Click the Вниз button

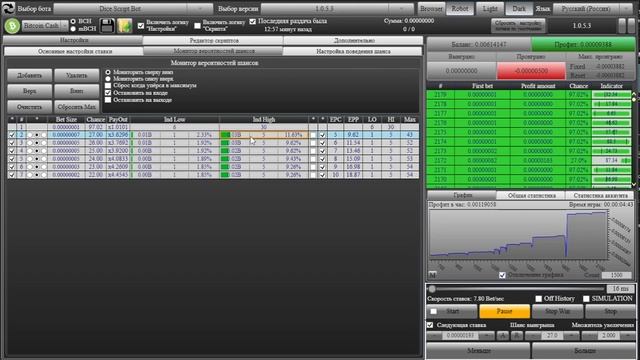(x=77, y=91)
